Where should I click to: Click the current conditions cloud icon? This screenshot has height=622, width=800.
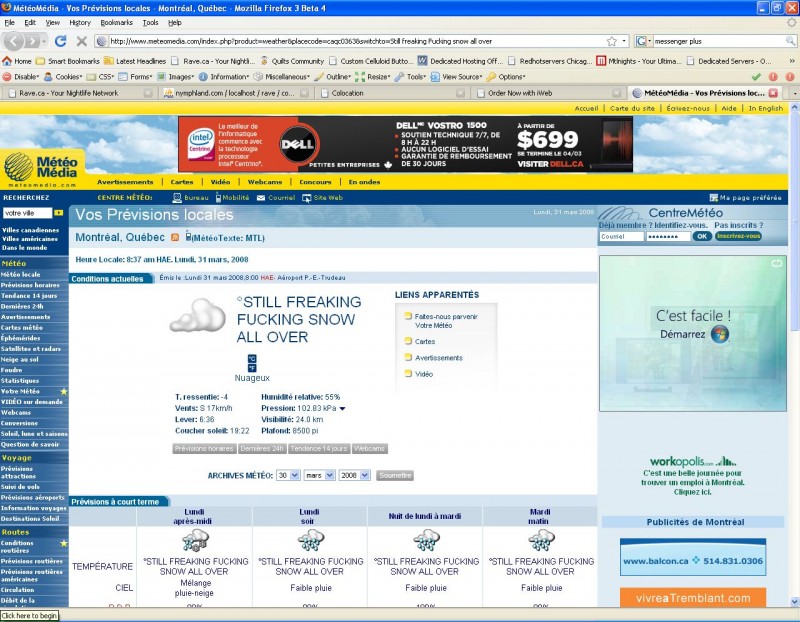point(197,316)
